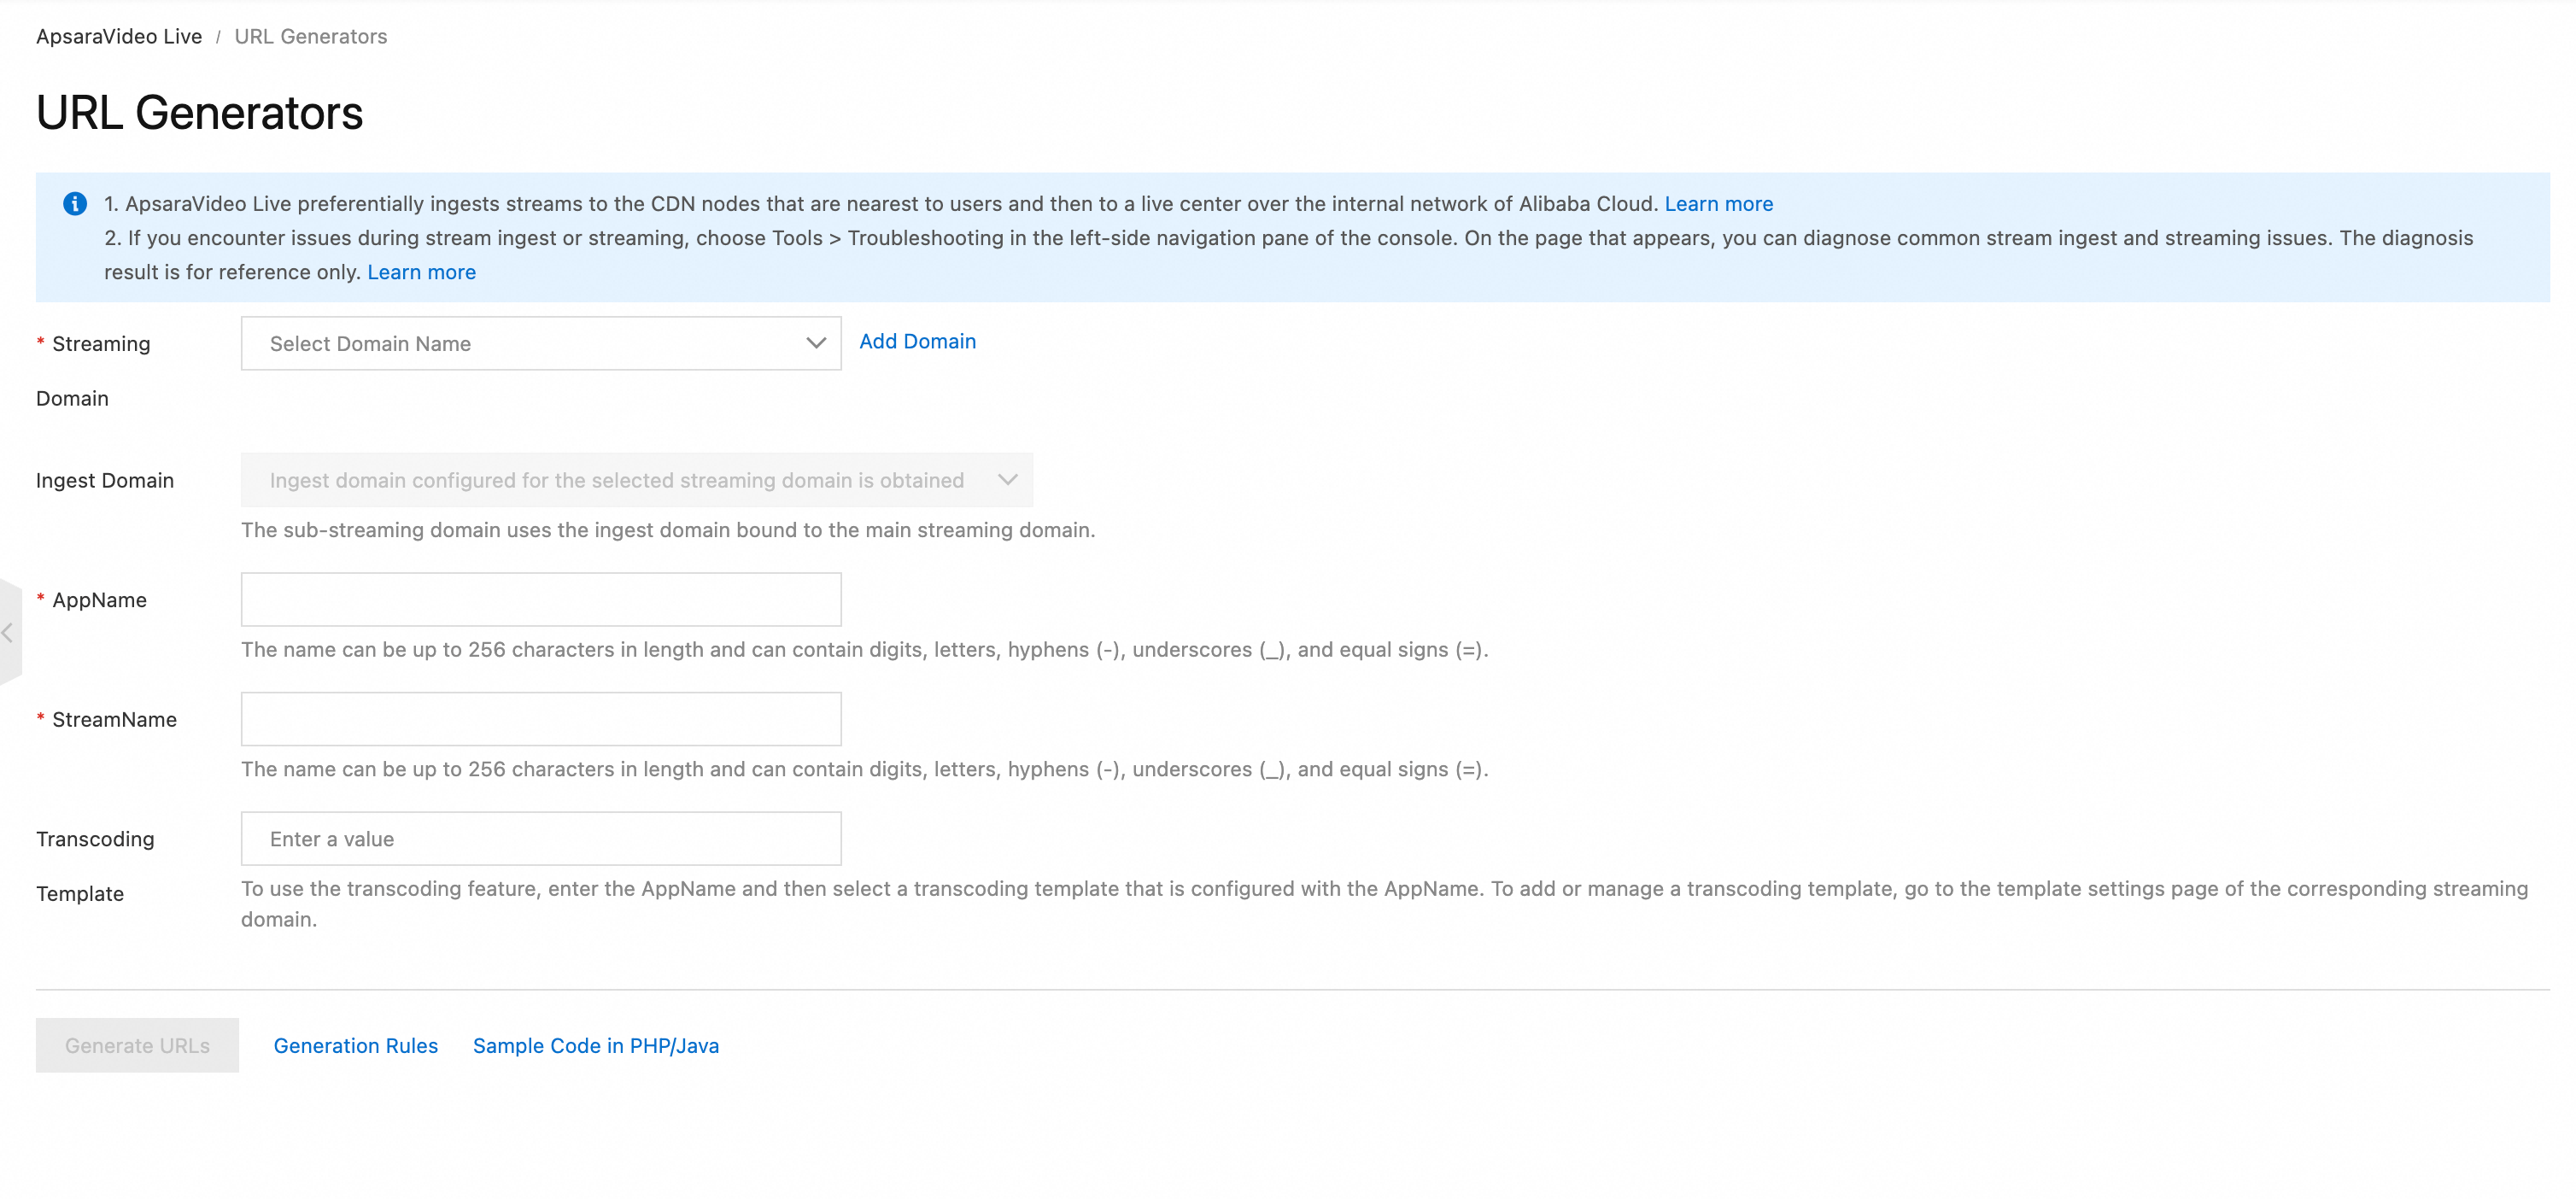Click into the StreamName input box

(540, 719)
